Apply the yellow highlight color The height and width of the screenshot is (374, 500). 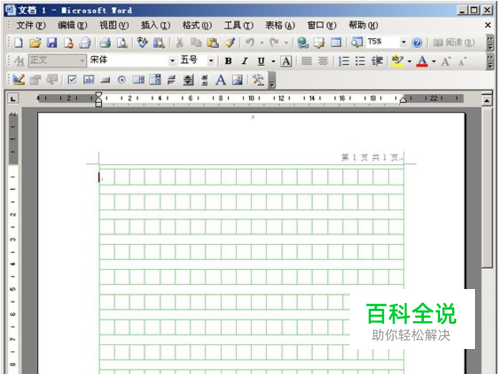point(398,61)
